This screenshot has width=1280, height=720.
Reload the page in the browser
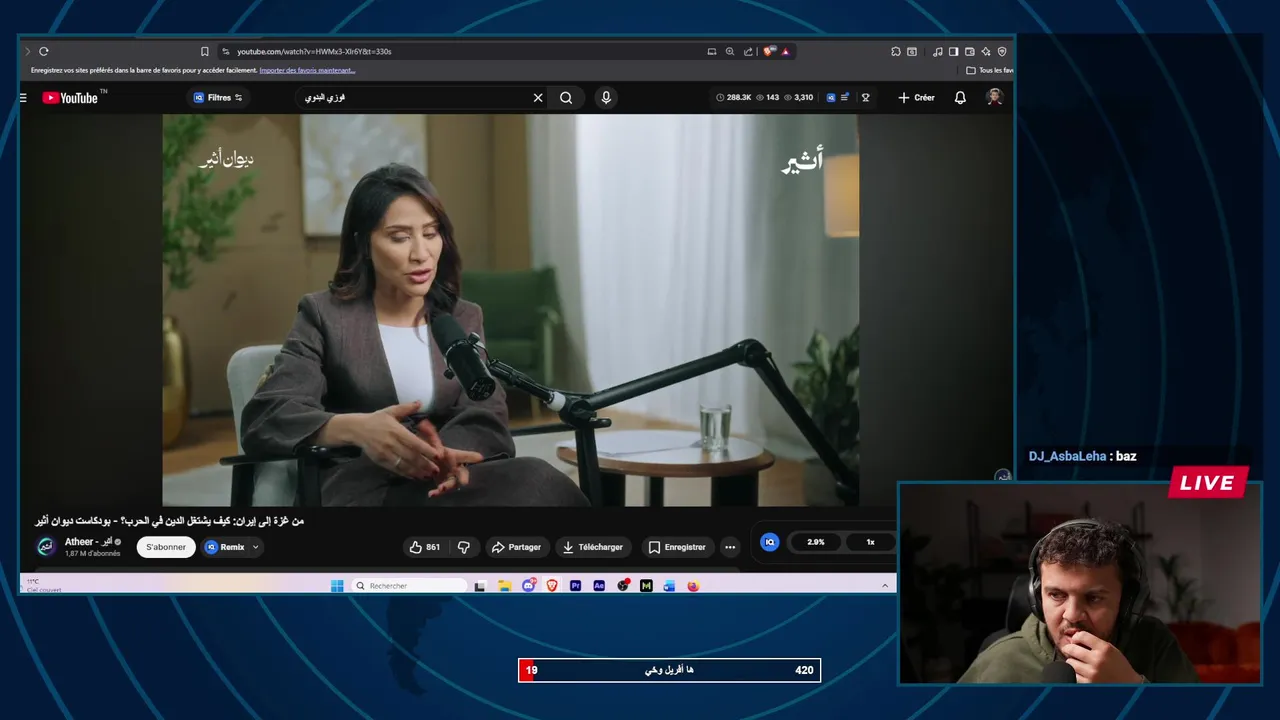(44, 51)
